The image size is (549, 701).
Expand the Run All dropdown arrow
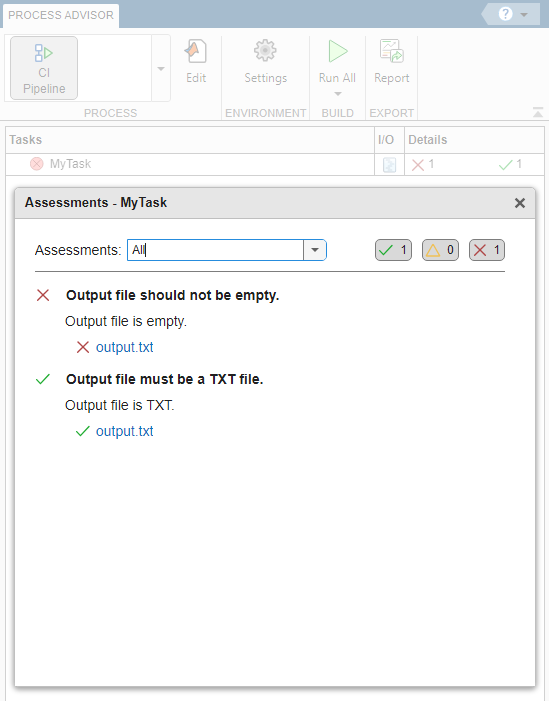click(338, 94)
